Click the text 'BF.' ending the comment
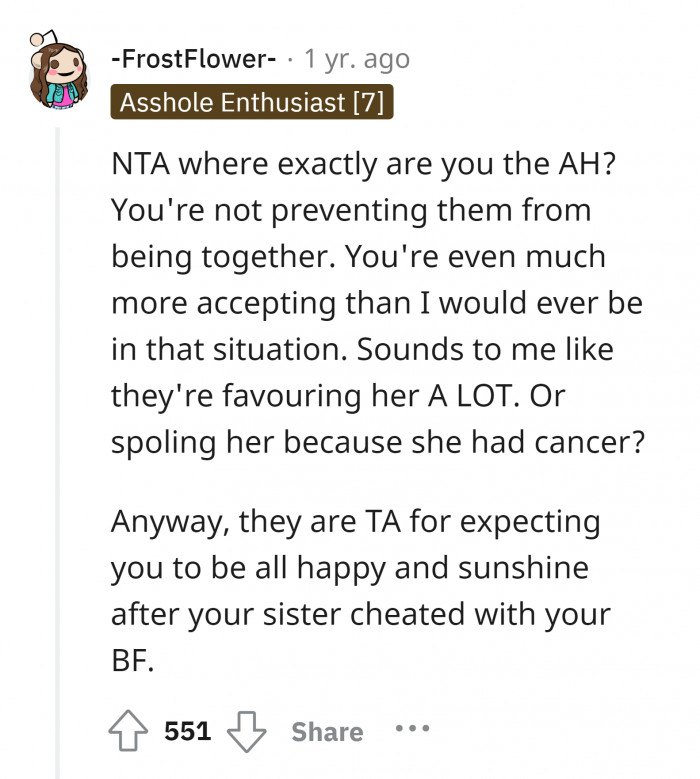The image size is (700, 779). [132, 663]
